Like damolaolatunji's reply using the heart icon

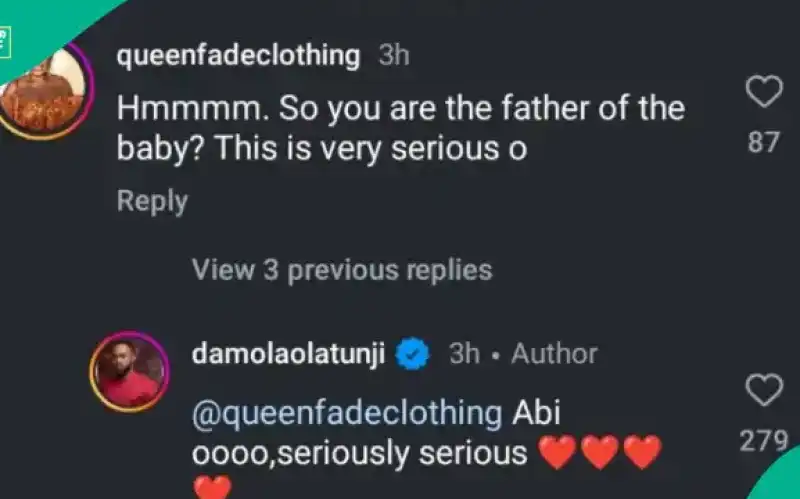click(764, 391)
